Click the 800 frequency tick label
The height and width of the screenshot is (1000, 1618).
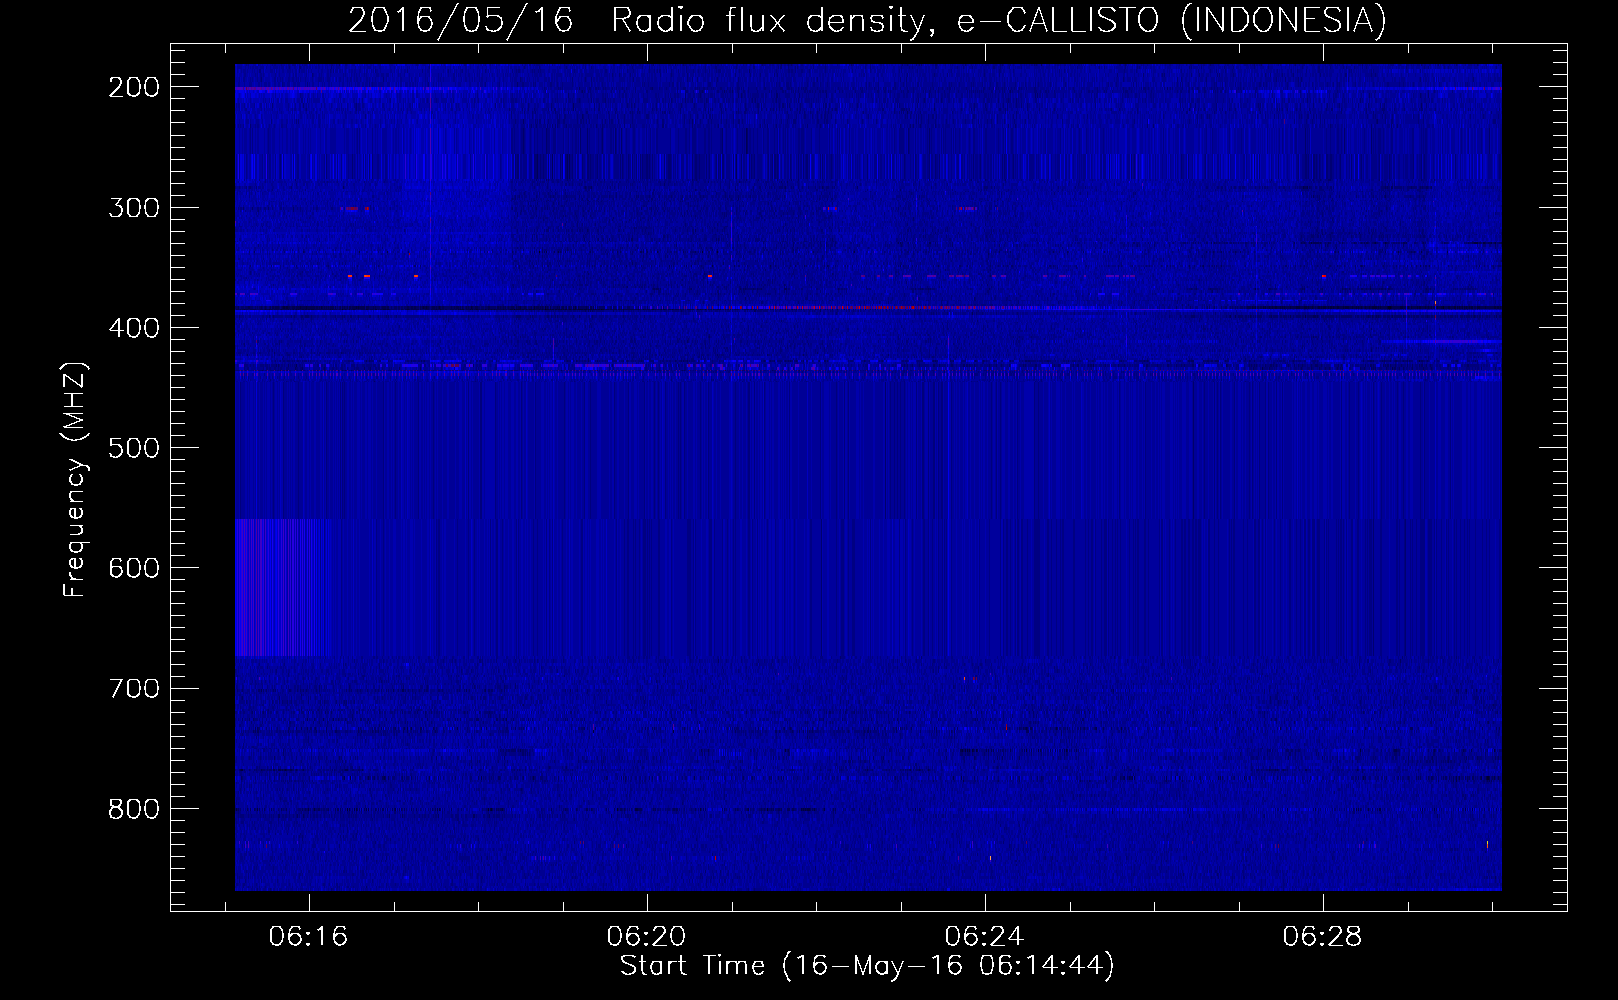click(134, 808)
